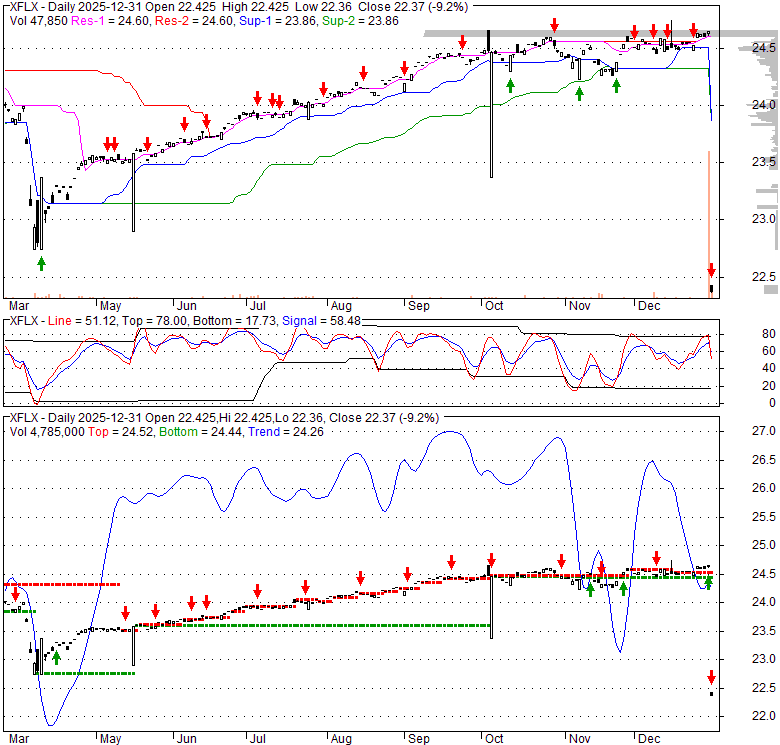Screen dimensions: 780x745
Task: Click the red down arrow at the December 31 drop in the top chart
Action: pyautogui.click(x=711, y=270)
